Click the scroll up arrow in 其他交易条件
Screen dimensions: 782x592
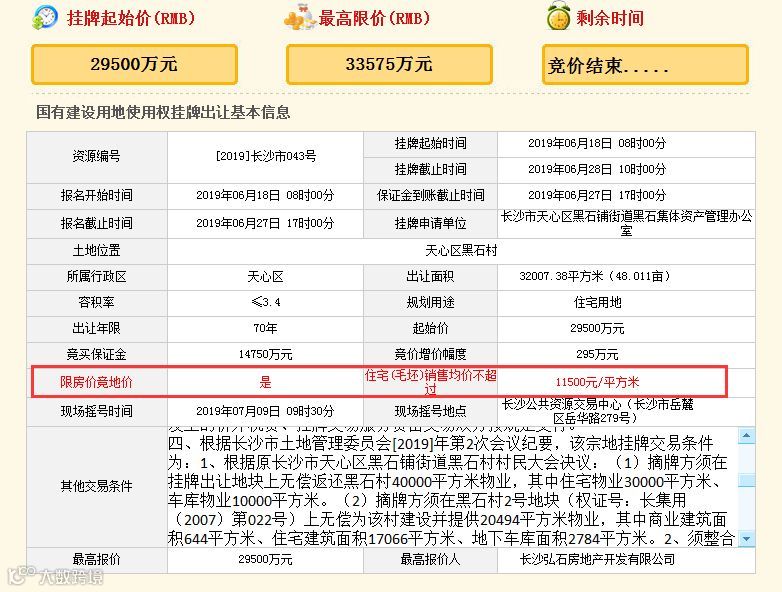coord(747,436)
